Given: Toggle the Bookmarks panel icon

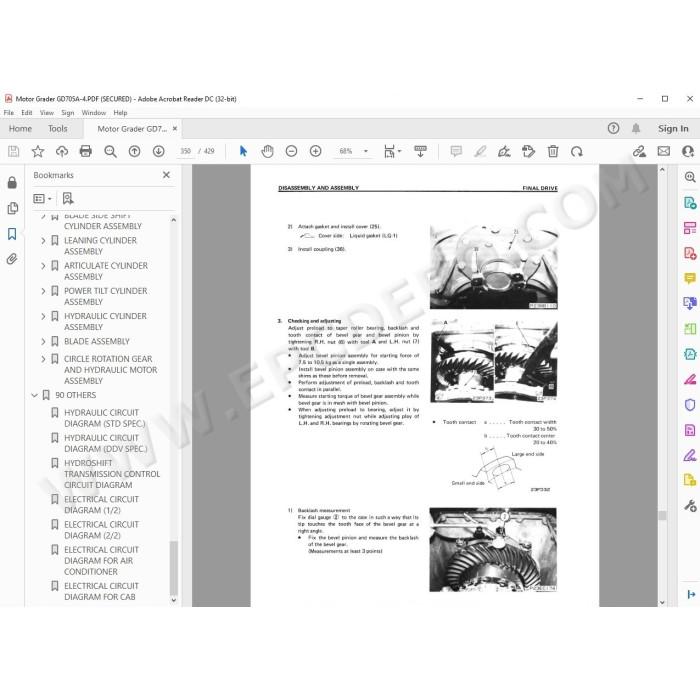Looking at the screenshot, I should [12, 233].
